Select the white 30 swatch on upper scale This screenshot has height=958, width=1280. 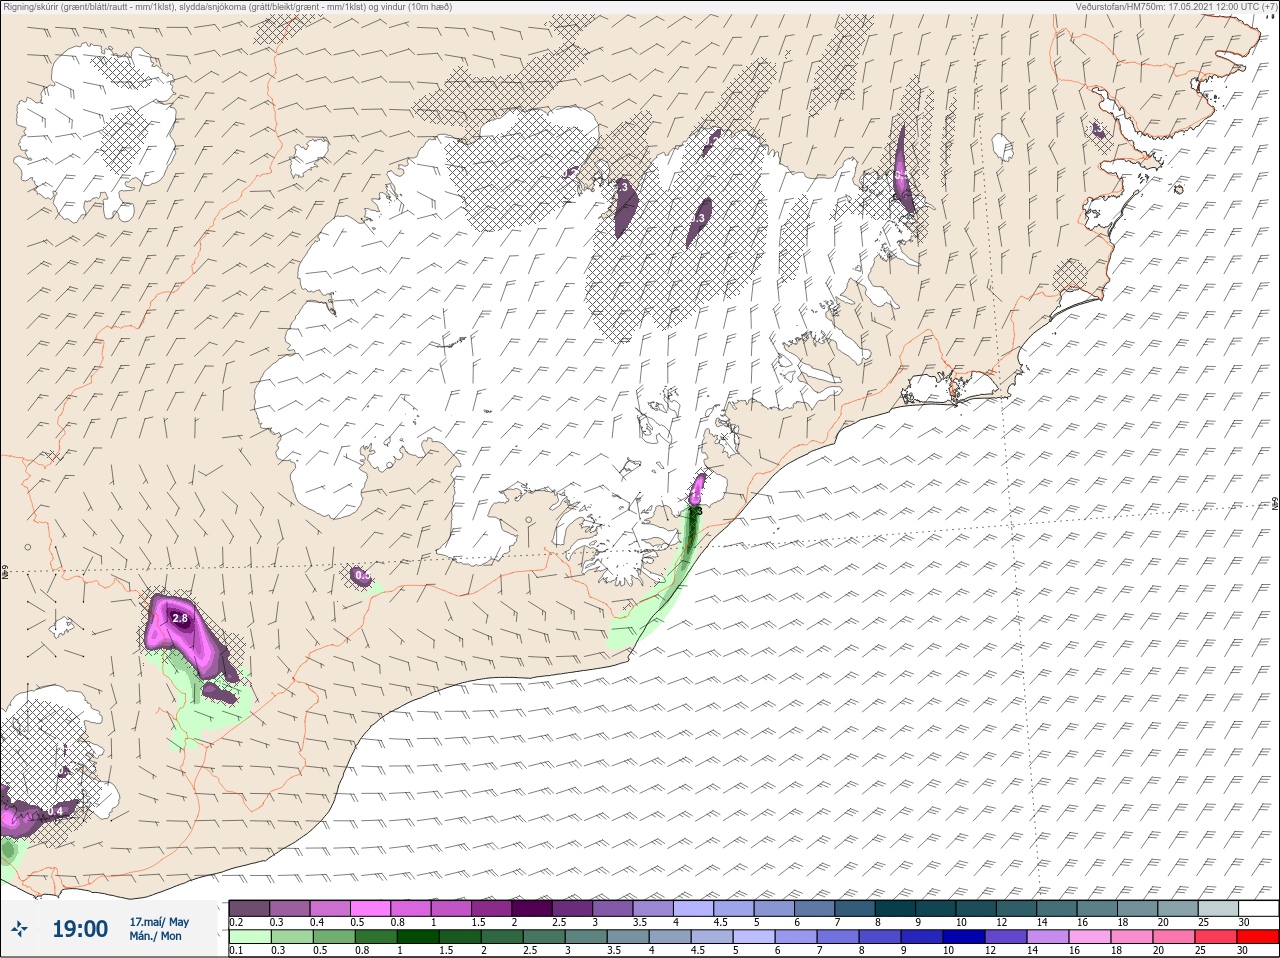(x=1259, y=908)
